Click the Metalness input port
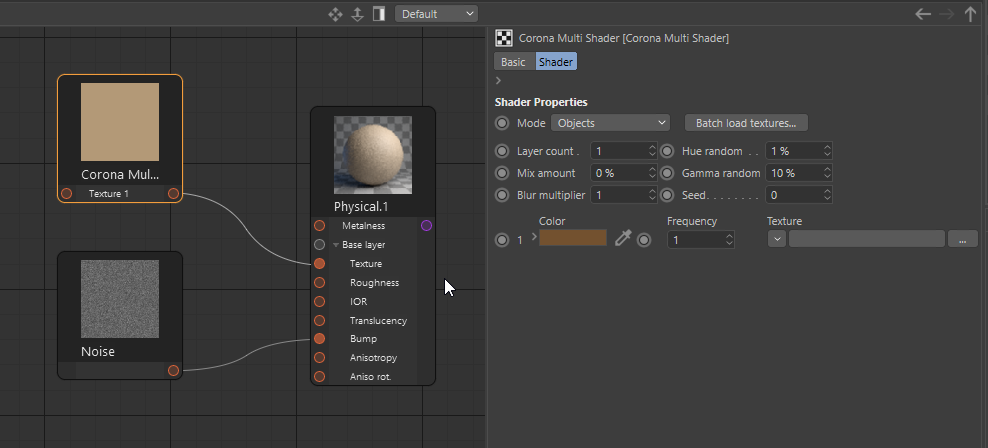Image resolution: width=988 pixels, height=448 pixels. 319,226
